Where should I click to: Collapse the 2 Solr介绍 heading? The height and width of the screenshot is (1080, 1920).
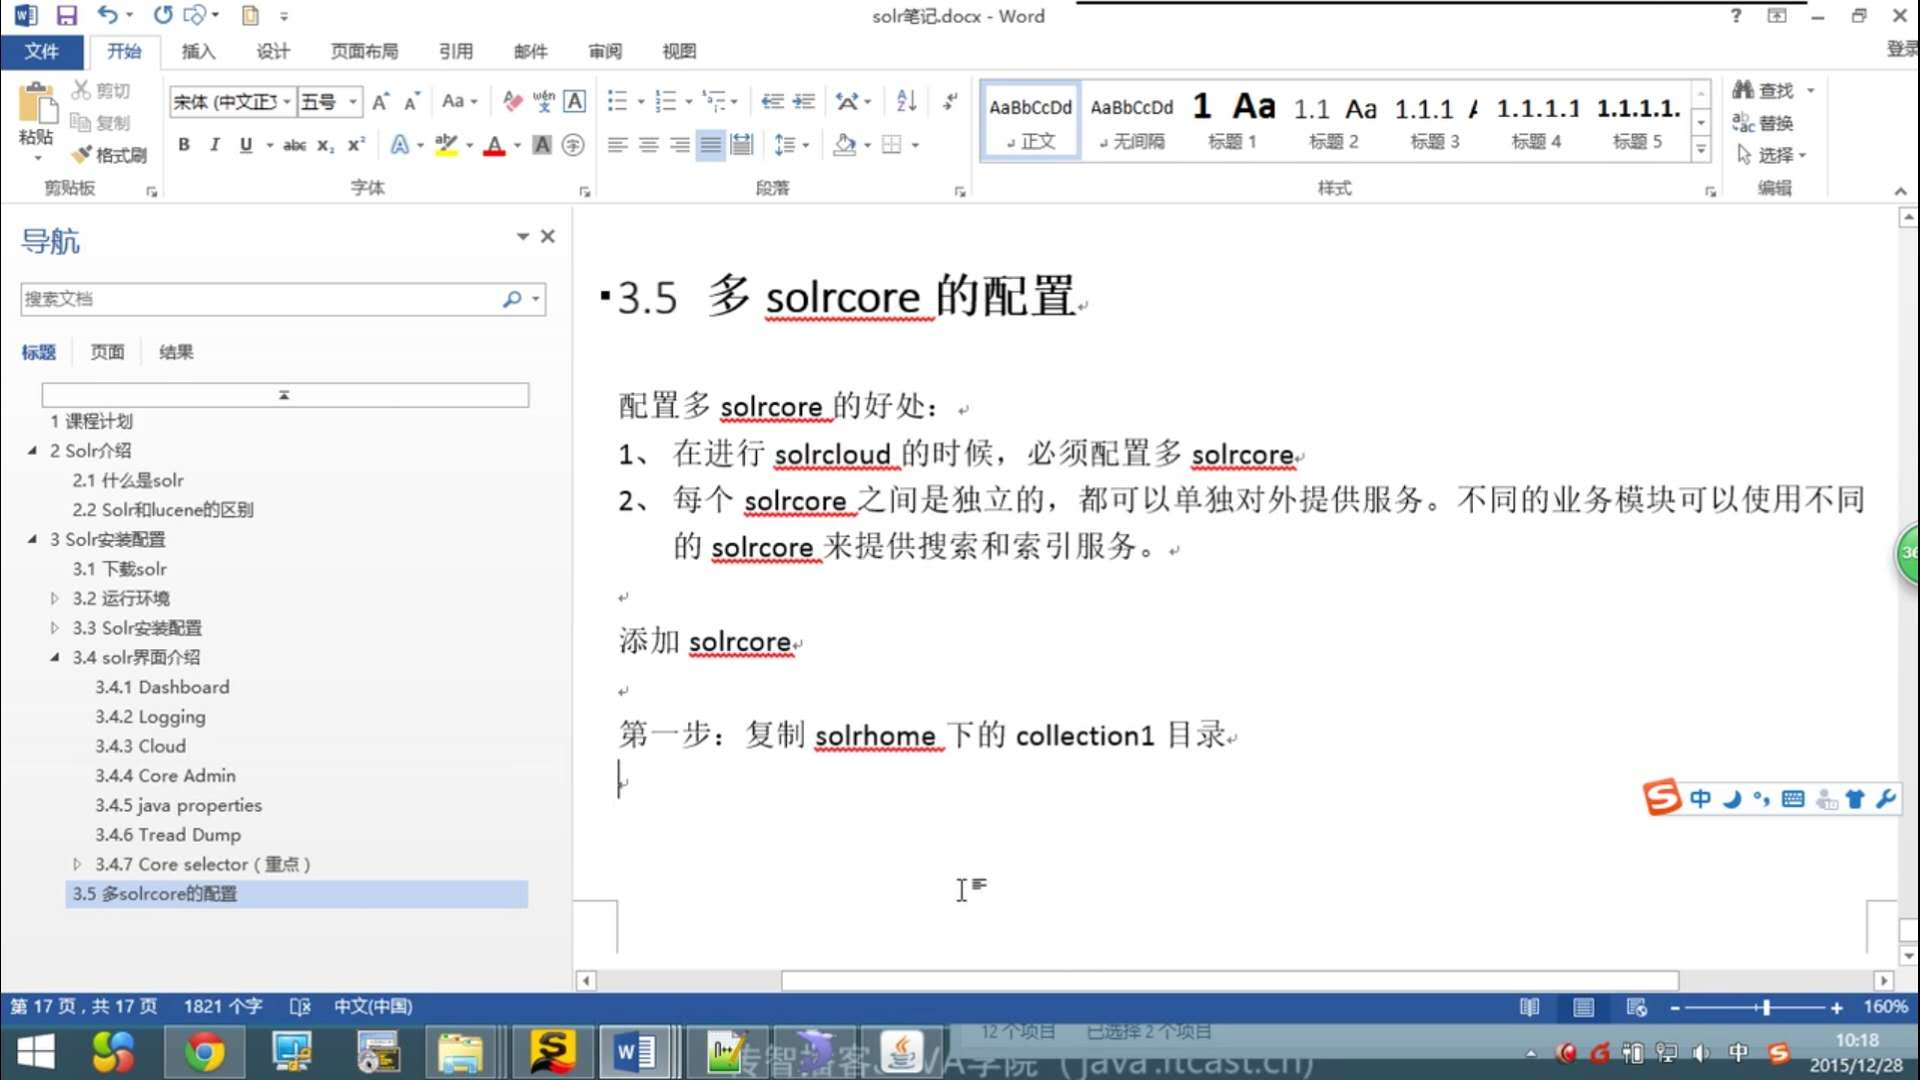coord(32,451)
